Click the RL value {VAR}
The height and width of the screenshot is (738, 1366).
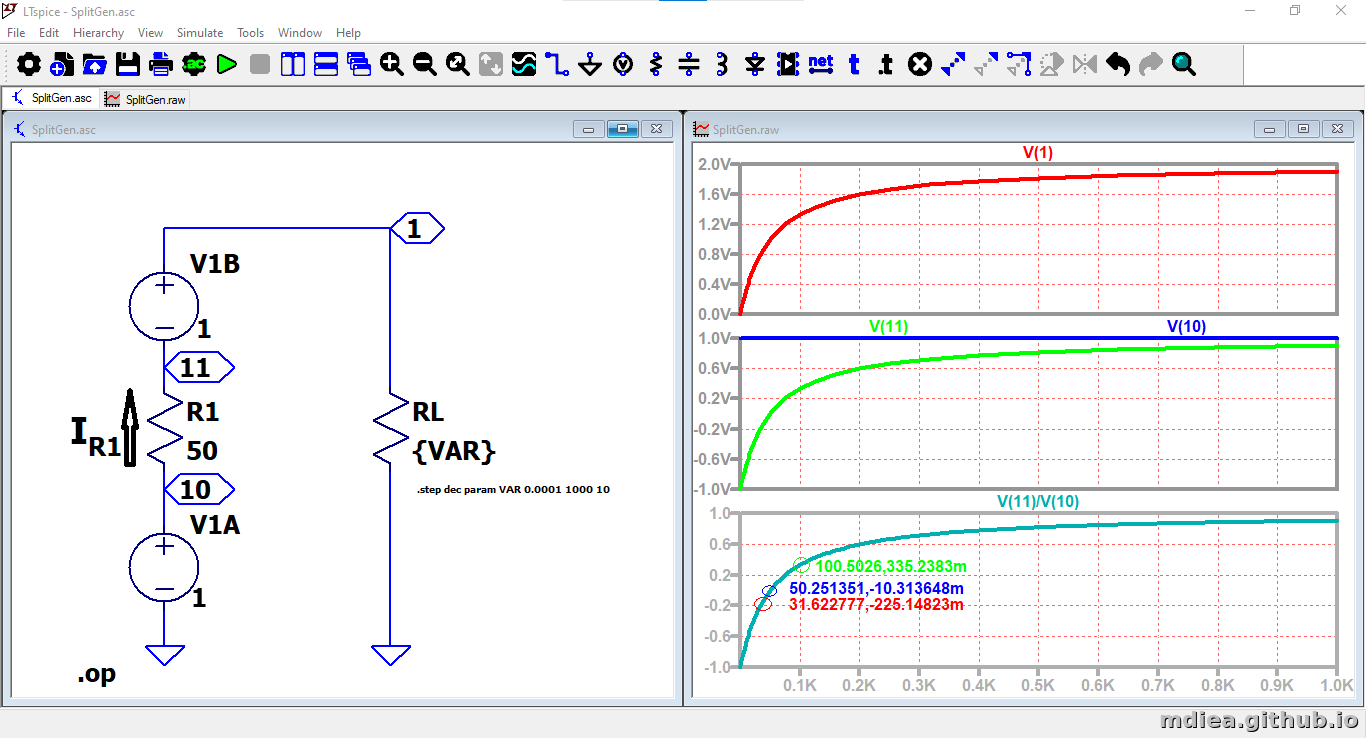click(x=454, y=451)
